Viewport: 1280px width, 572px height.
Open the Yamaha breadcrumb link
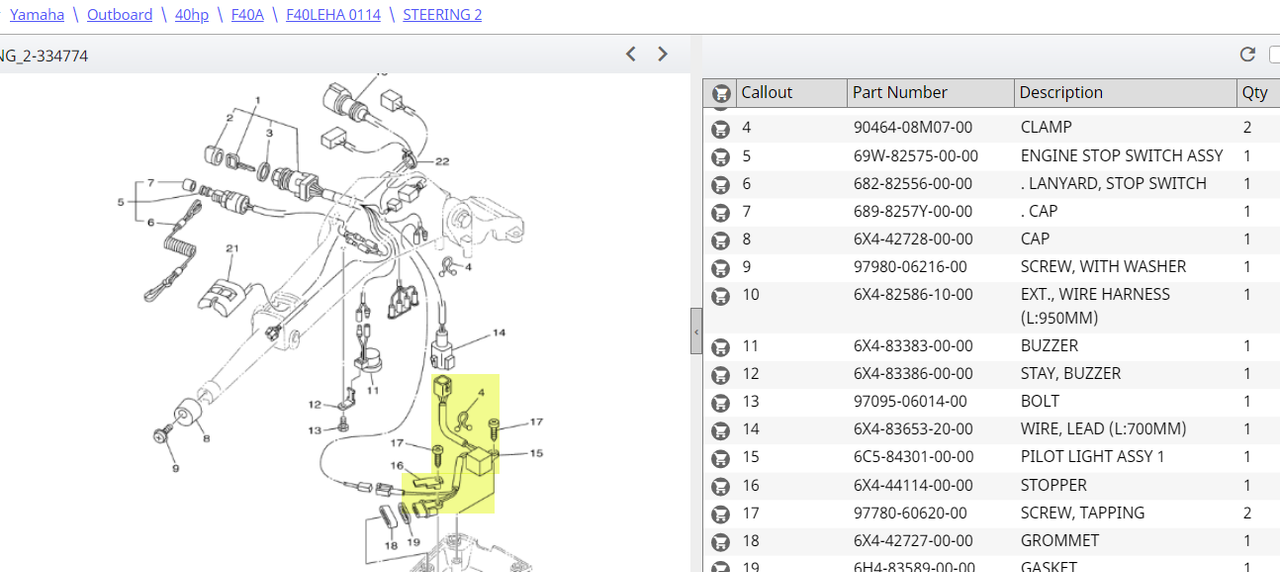pos(37,15)
